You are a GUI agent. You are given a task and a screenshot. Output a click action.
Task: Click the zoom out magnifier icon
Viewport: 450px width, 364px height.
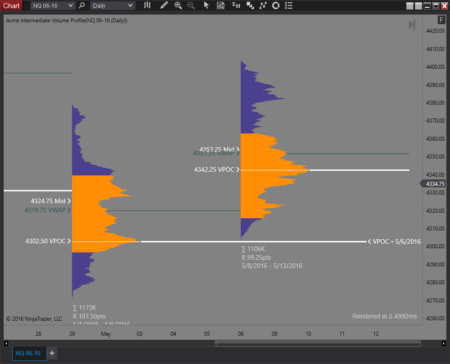191,5
